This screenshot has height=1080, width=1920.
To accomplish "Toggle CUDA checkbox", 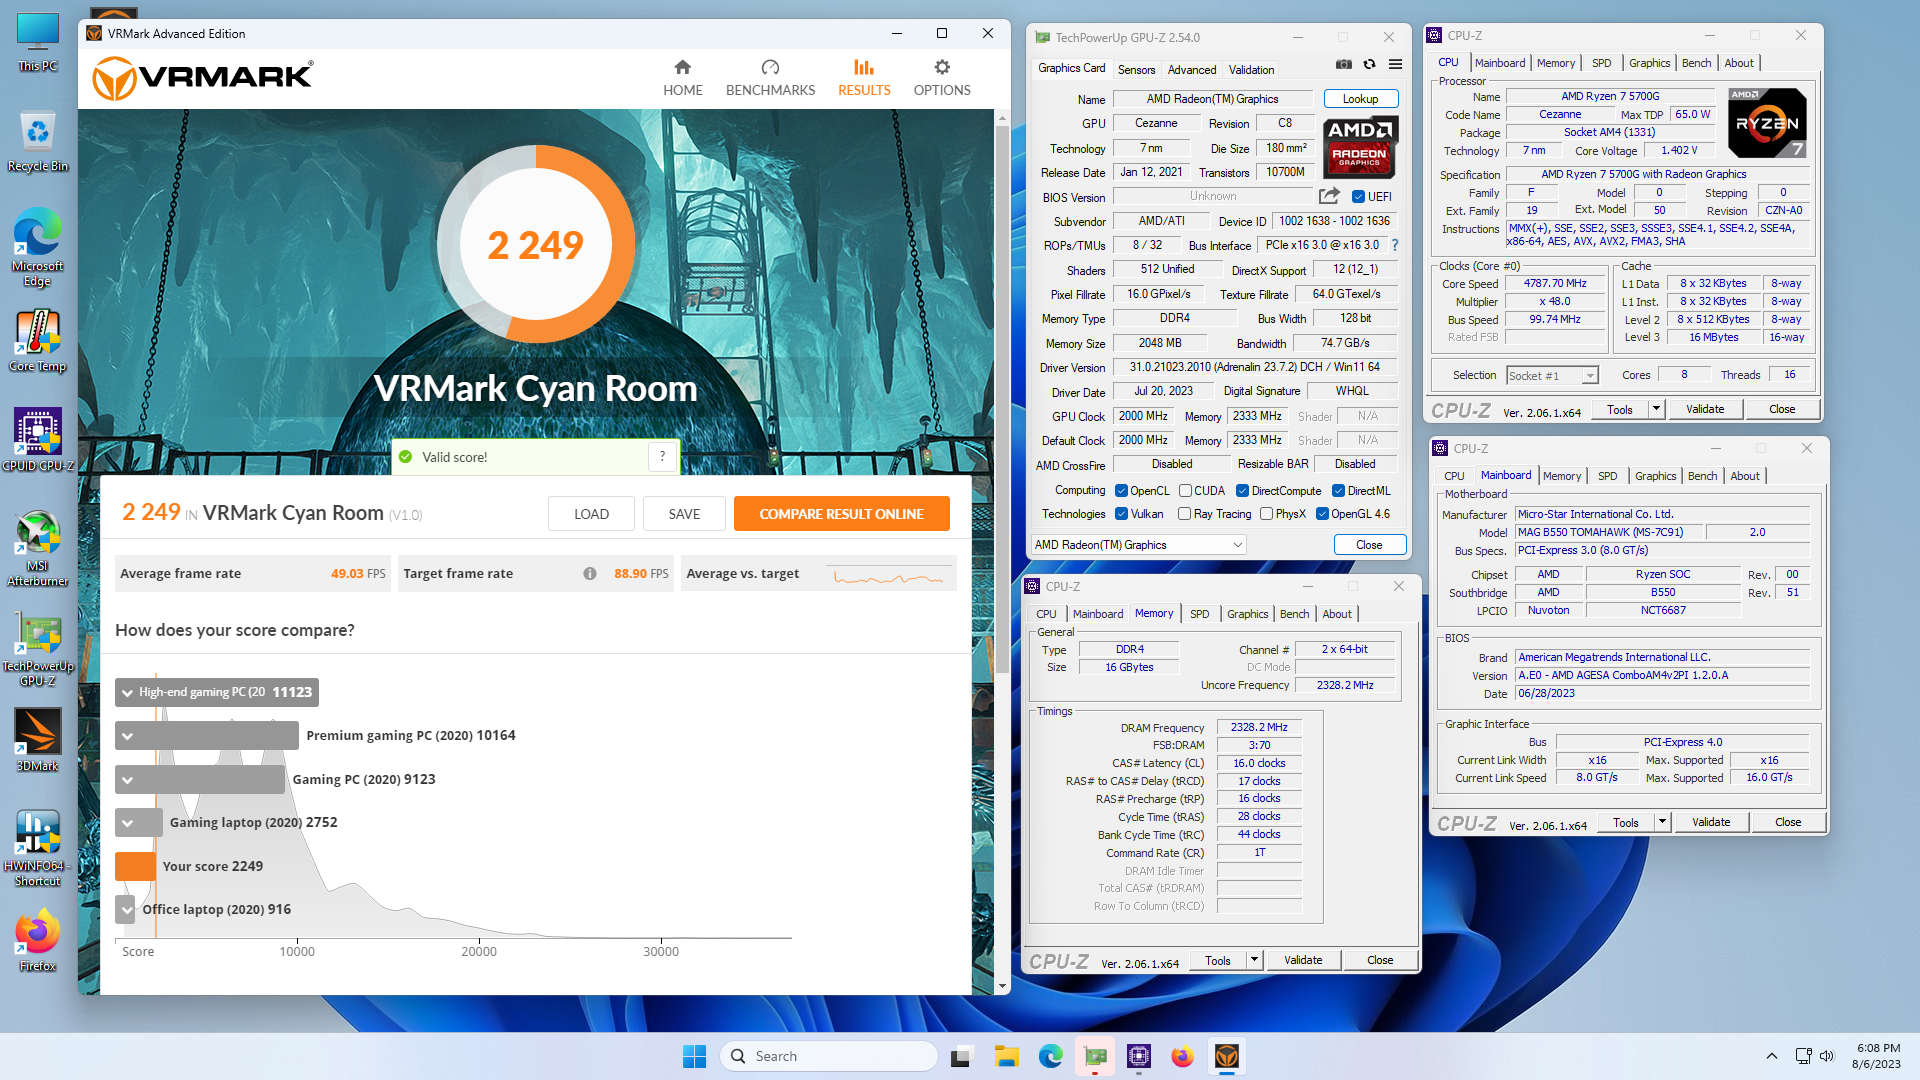I will pyautogui.click(x=1185, y=491).
